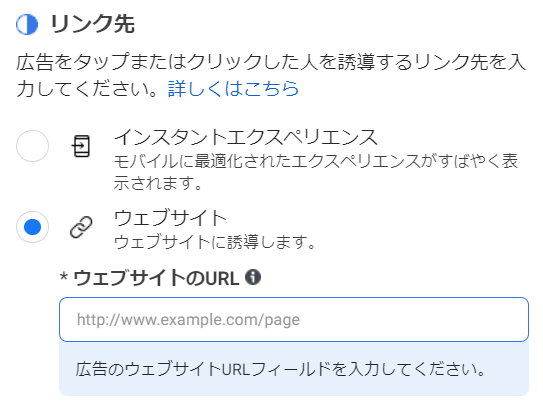Click the half-filled circle icon beside リンク先
The image size is (543, 409).
click(x=27, y=25)
